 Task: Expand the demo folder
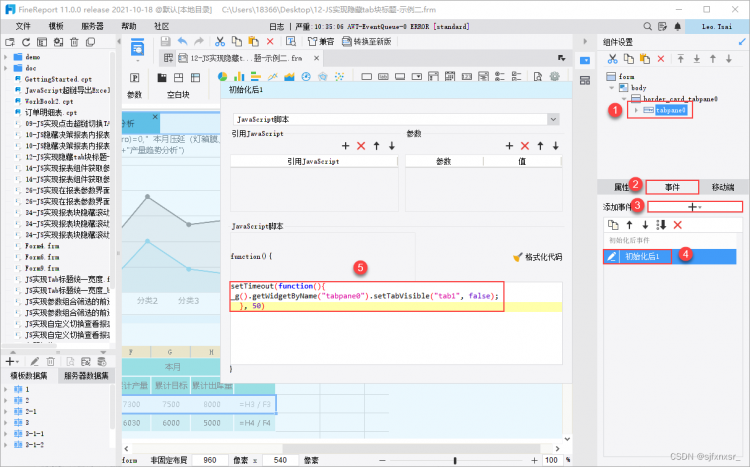(6, 57)
